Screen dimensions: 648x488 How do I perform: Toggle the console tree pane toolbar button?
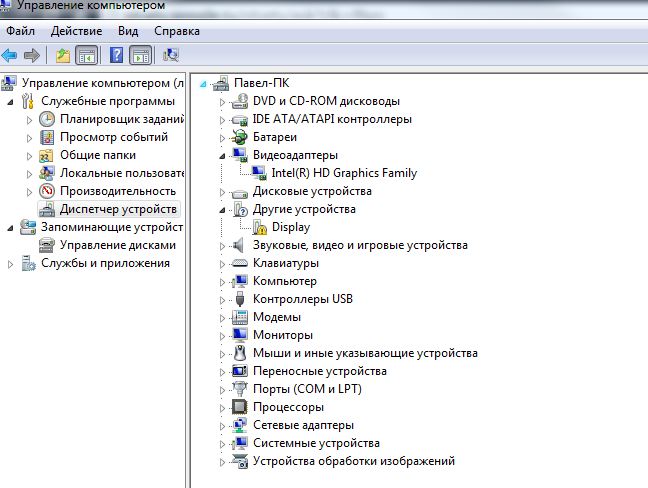click(x=87, y=55)
